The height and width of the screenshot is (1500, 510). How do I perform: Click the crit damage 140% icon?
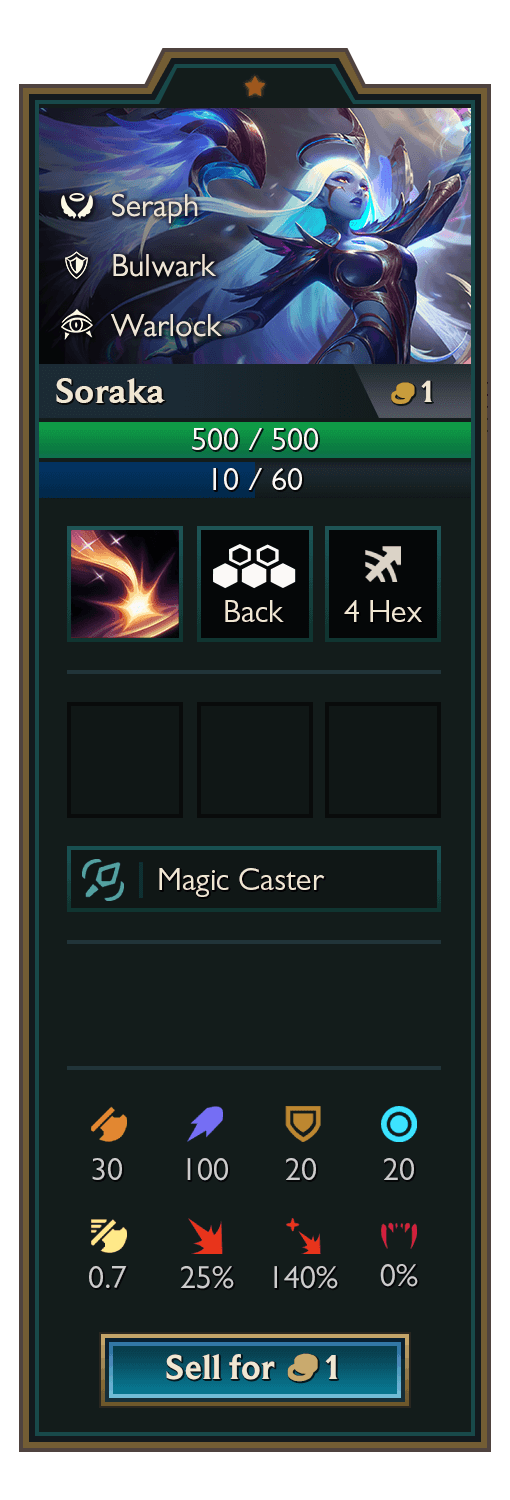click(302, 1236)
